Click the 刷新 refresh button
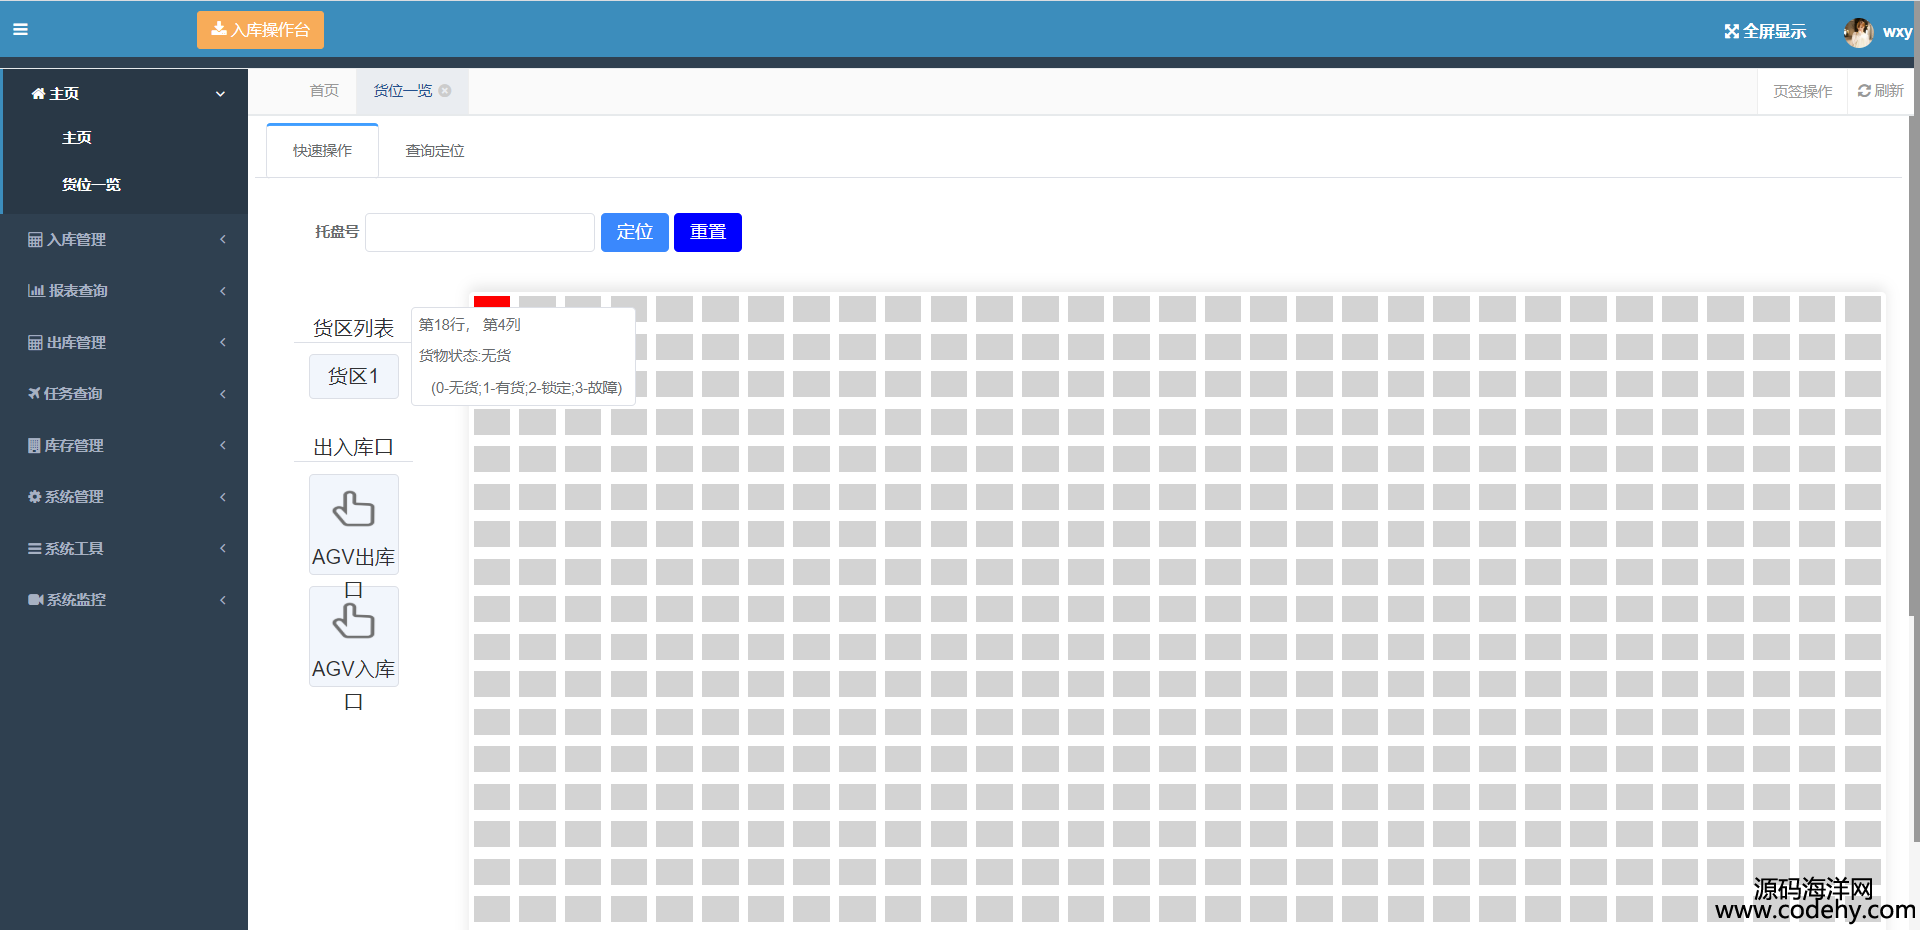Viewport: 1920px width, 930px height. click(1880, 91)
